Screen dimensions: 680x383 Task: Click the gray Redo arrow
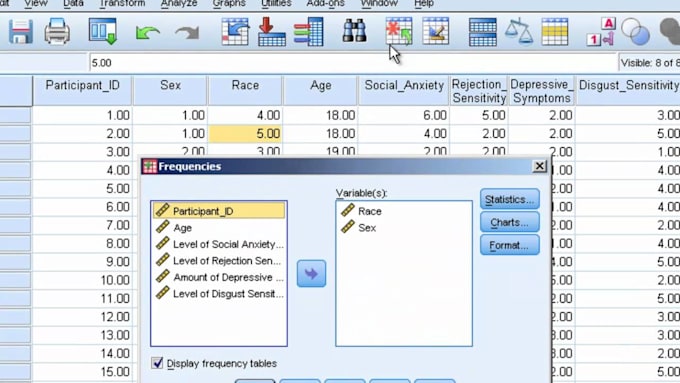click(x=187, y=33)
